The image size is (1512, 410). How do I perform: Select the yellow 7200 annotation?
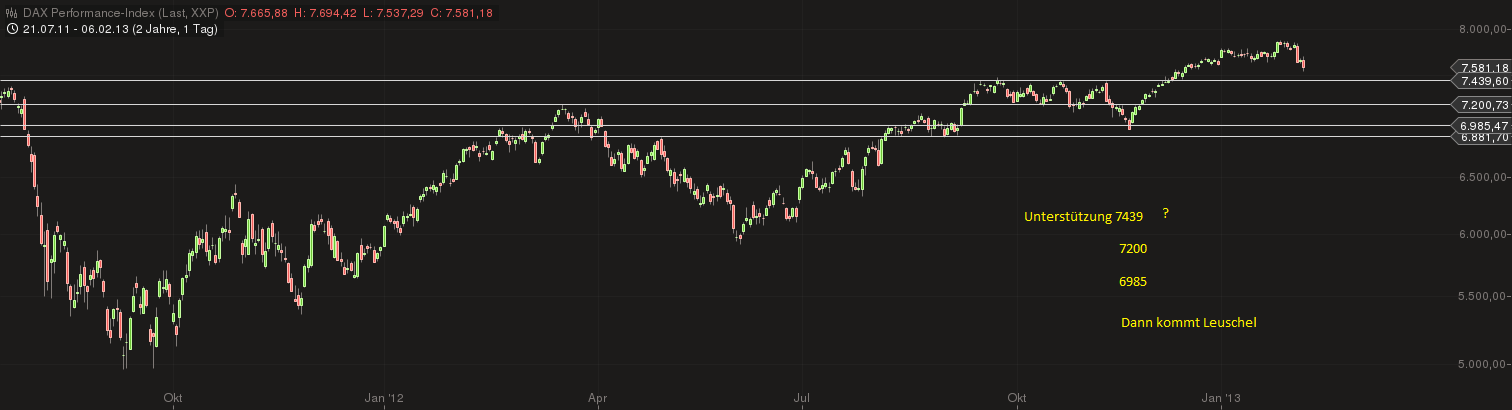click(x=1133, y=248)
